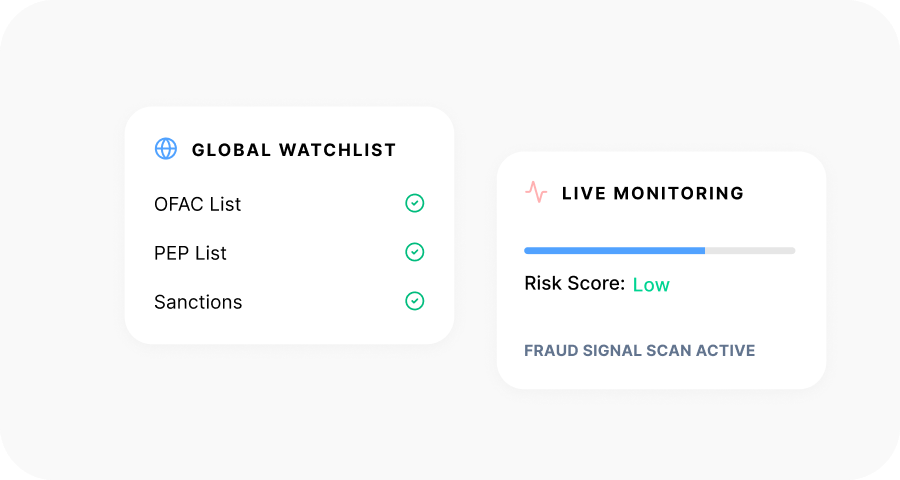Click the green Low risk value
This screenshot has width=900, height=480.
(651, 285)
